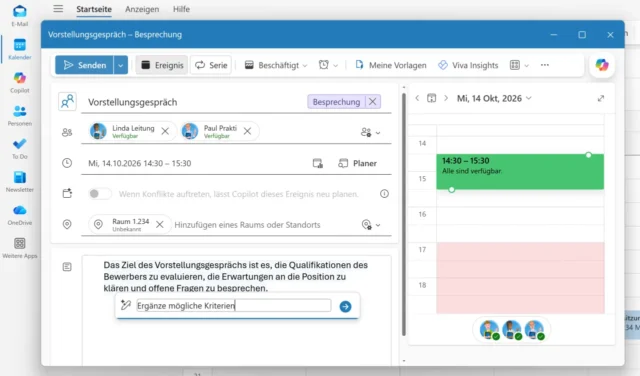Click the meeting description text
Image resolution: width=640 pixels, height=376 pixels.
[236, 276]
